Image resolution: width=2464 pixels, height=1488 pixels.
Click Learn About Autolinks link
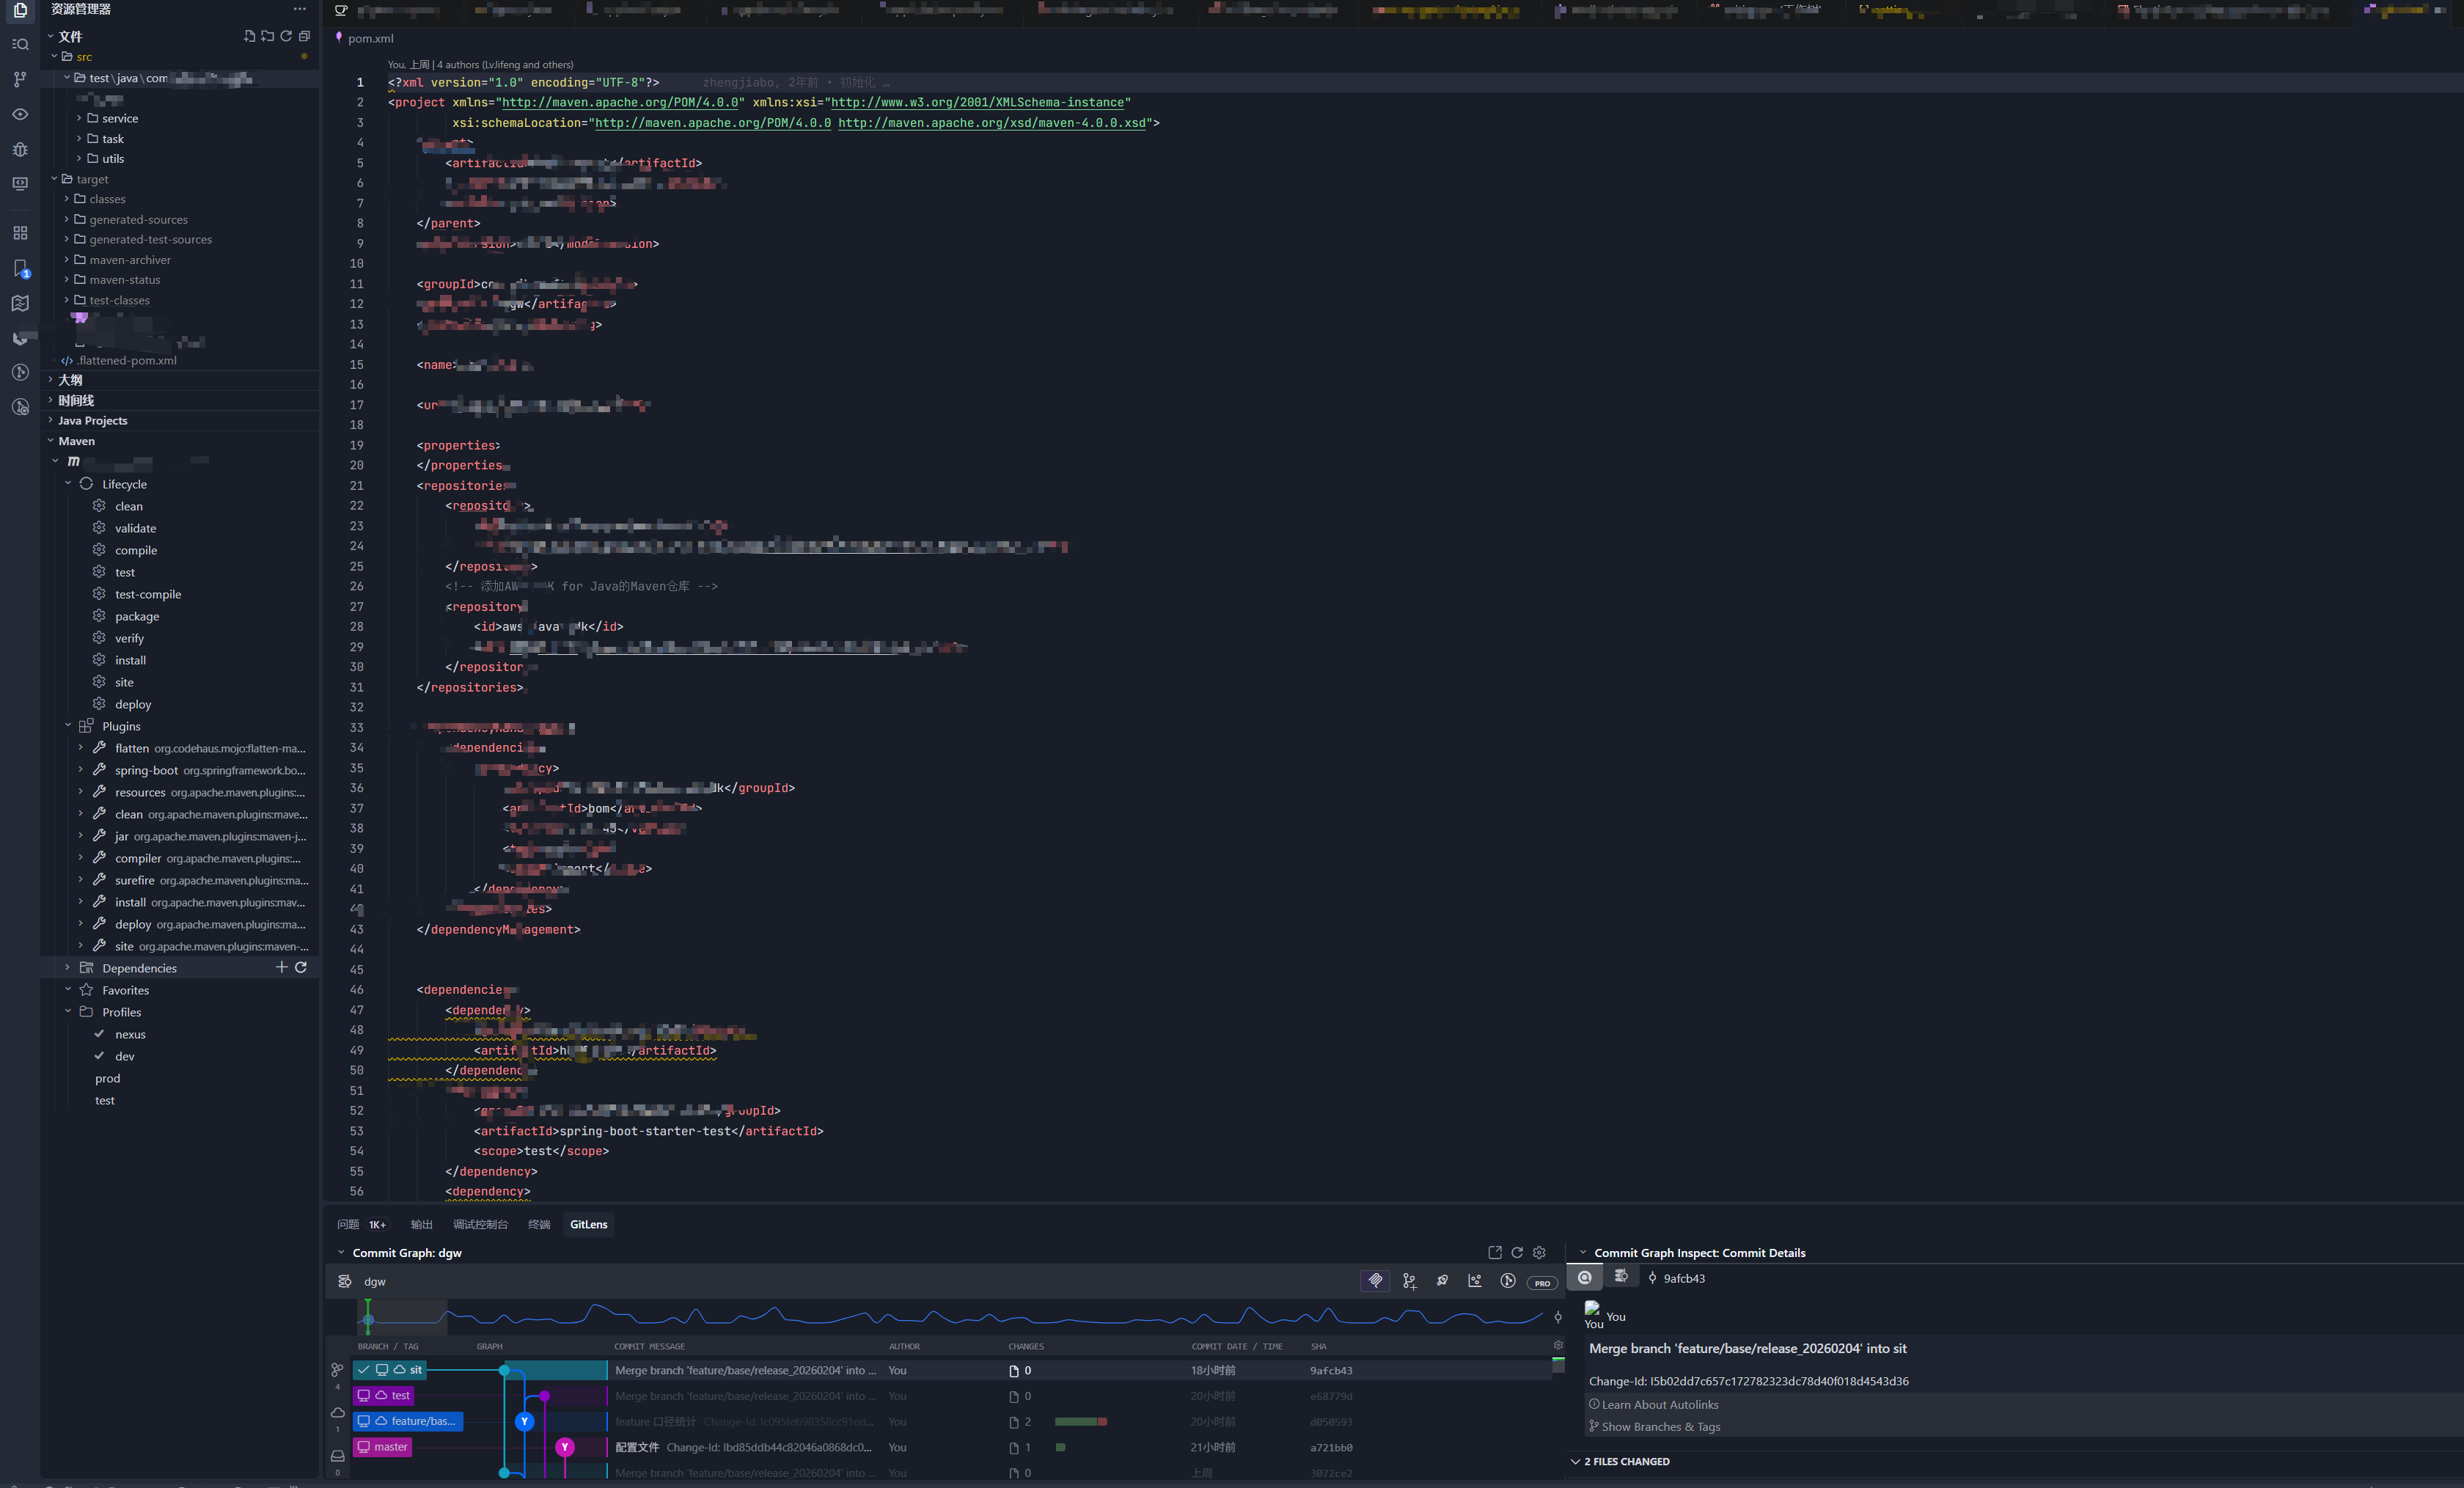[x=1660, y=1405]
